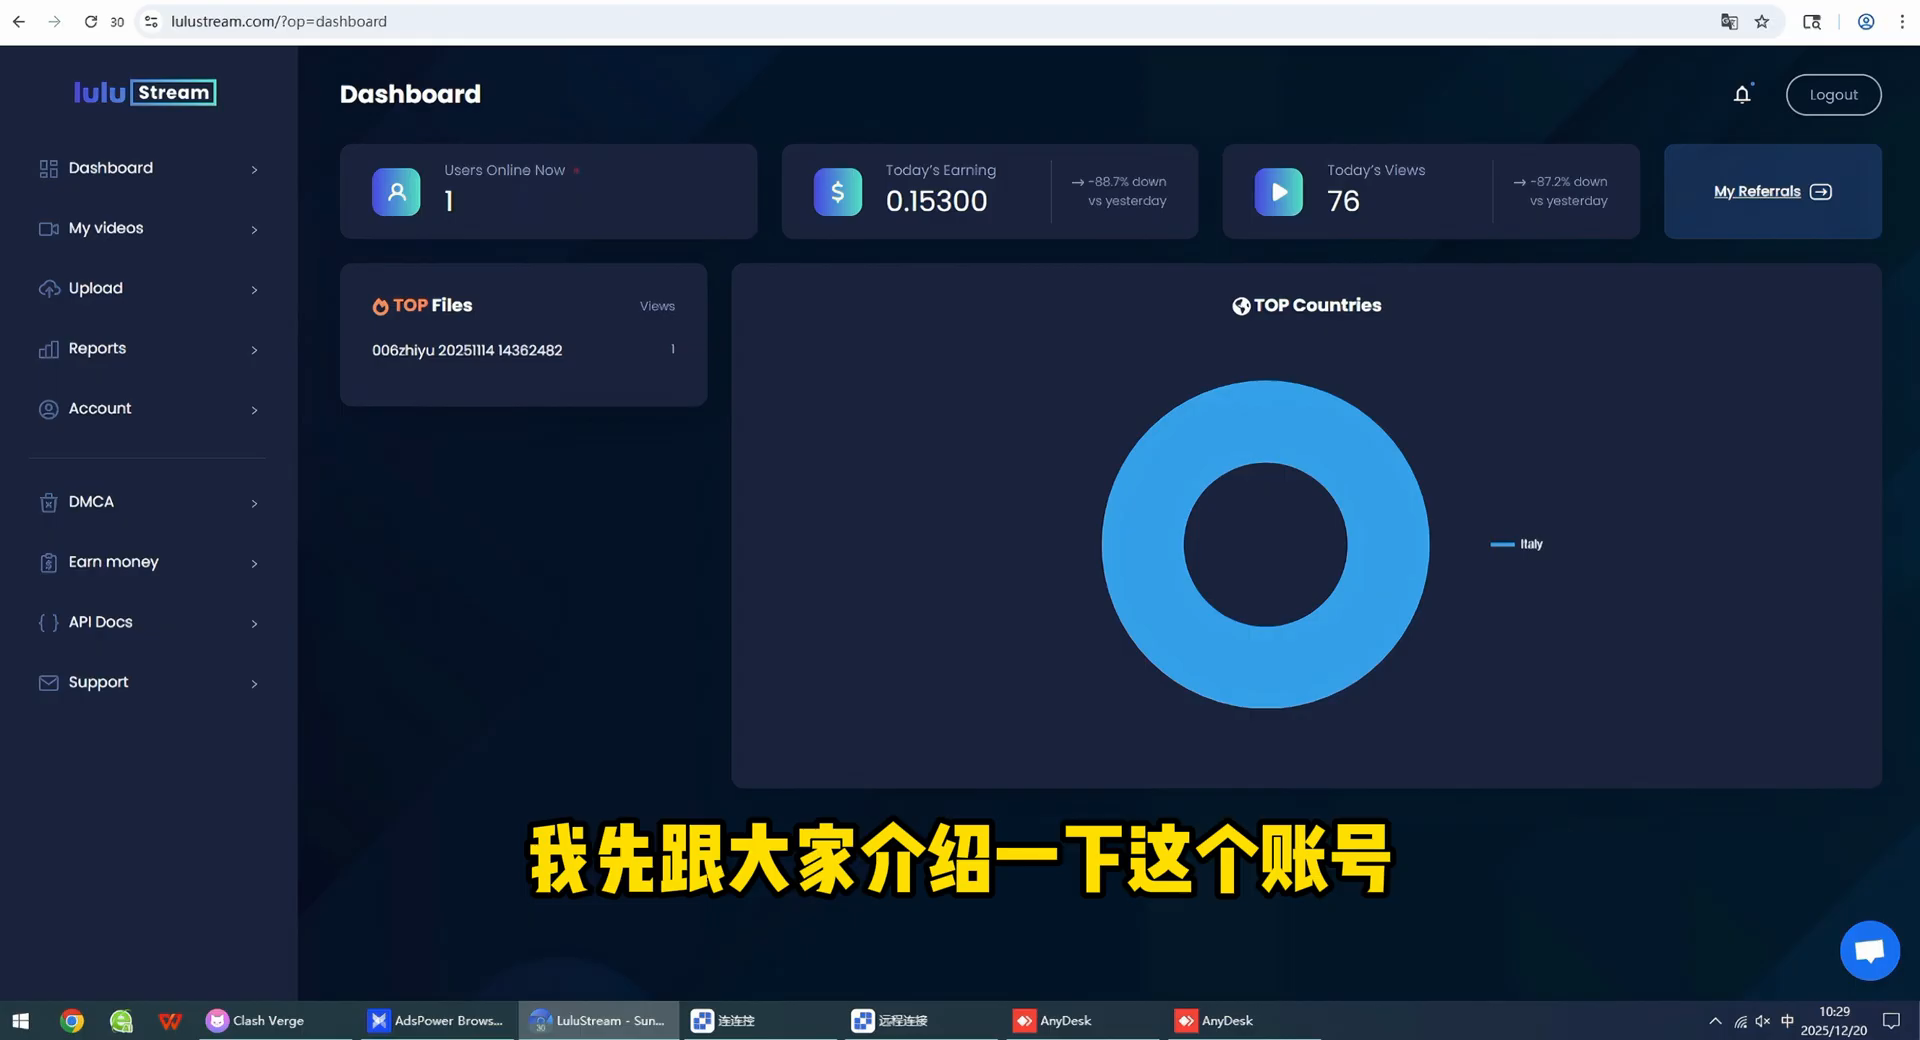Expand the Account chevron
Screen dimensions: 1920x1040
point(254,410)
